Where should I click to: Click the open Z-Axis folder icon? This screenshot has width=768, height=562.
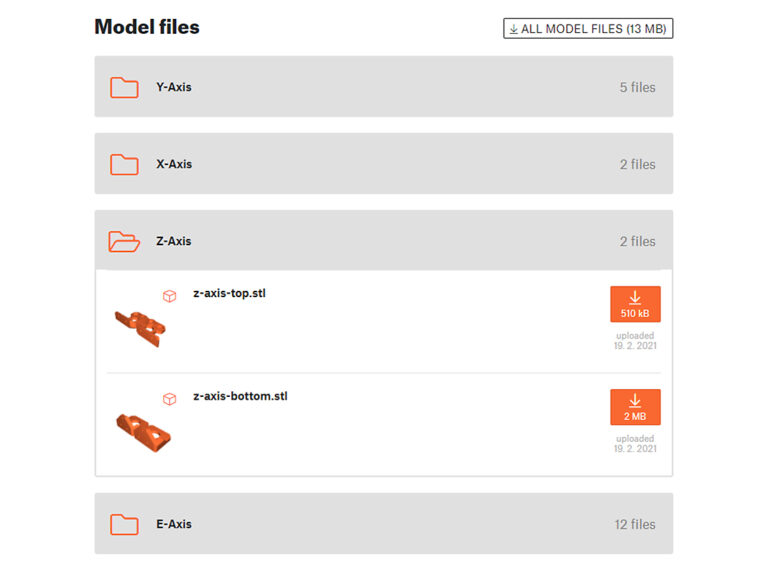124,241
